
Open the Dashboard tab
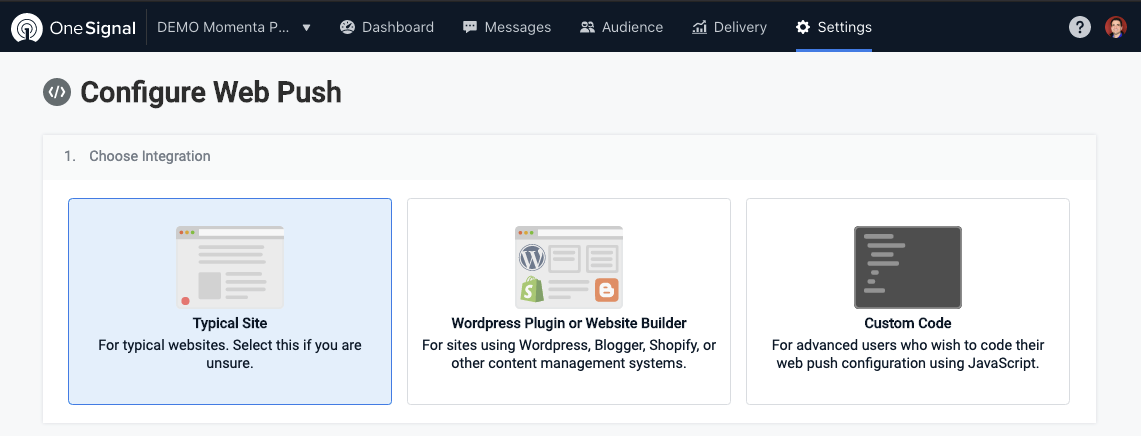tap(386, 28)
